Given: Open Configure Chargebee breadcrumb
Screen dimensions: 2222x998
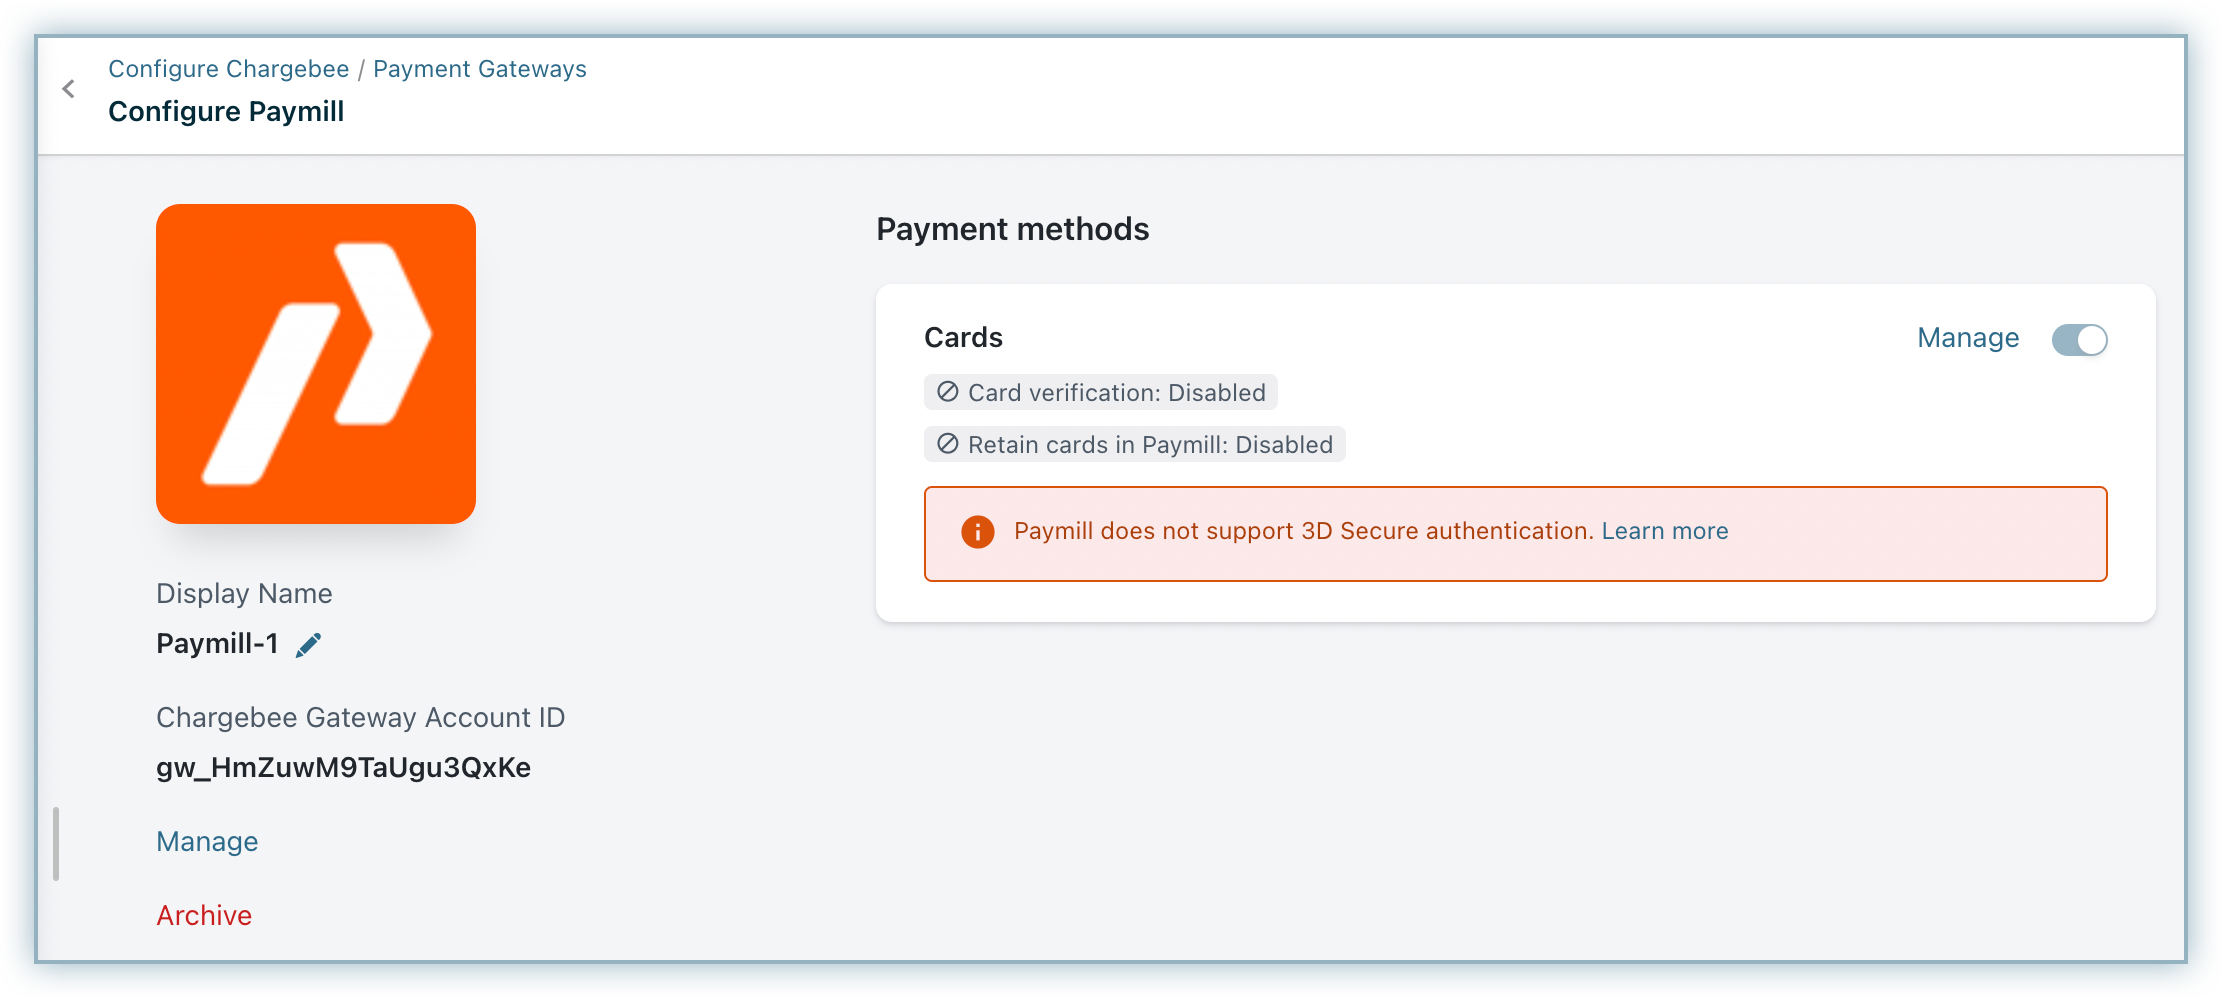Looking at the screenshot, I should [229, 69].
